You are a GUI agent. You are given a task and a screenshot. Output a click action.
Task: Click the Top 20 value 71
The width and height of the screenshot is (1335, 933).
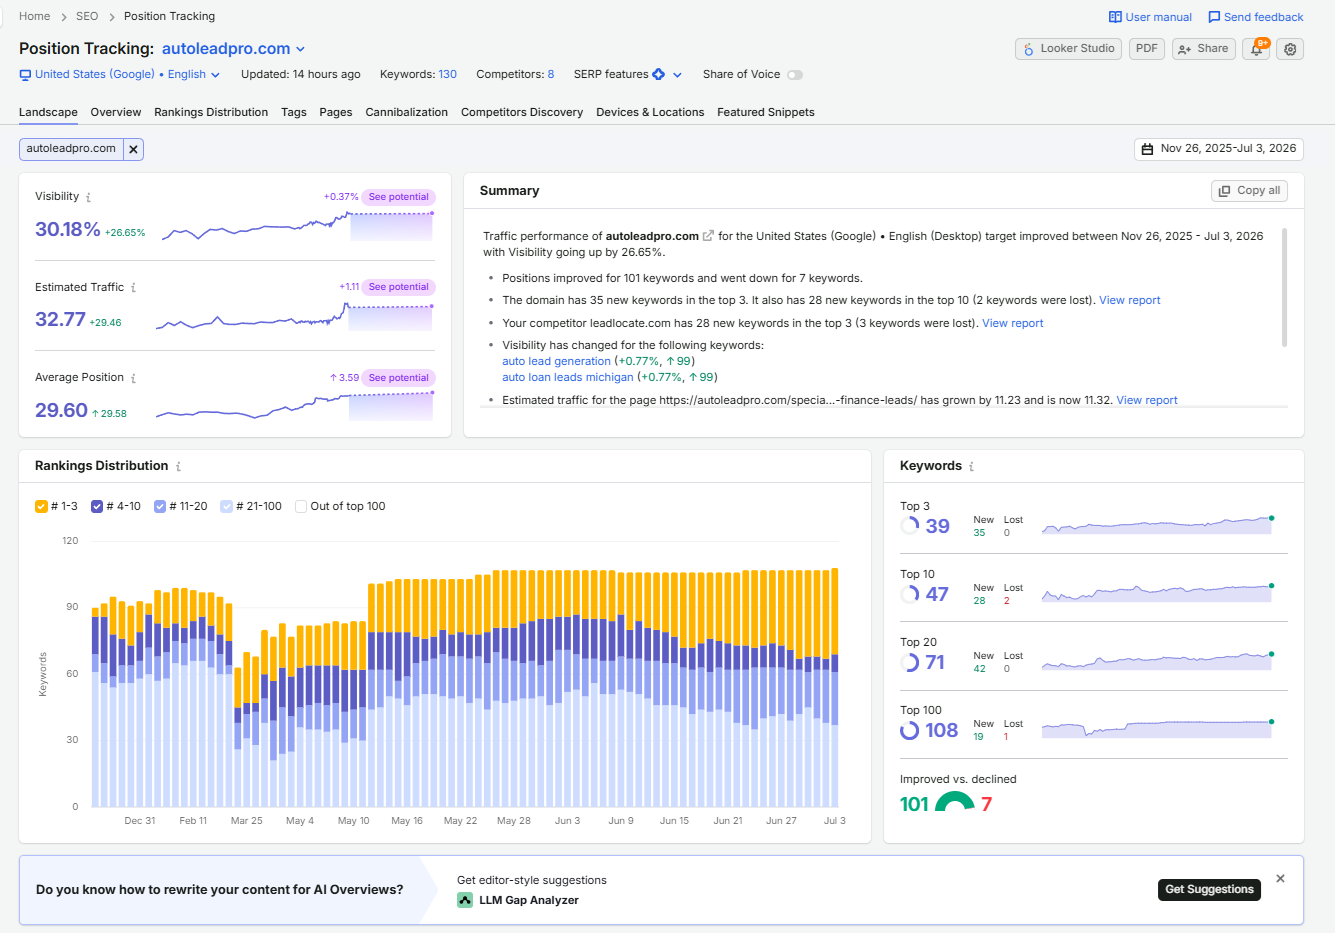(x=935, y=662)
